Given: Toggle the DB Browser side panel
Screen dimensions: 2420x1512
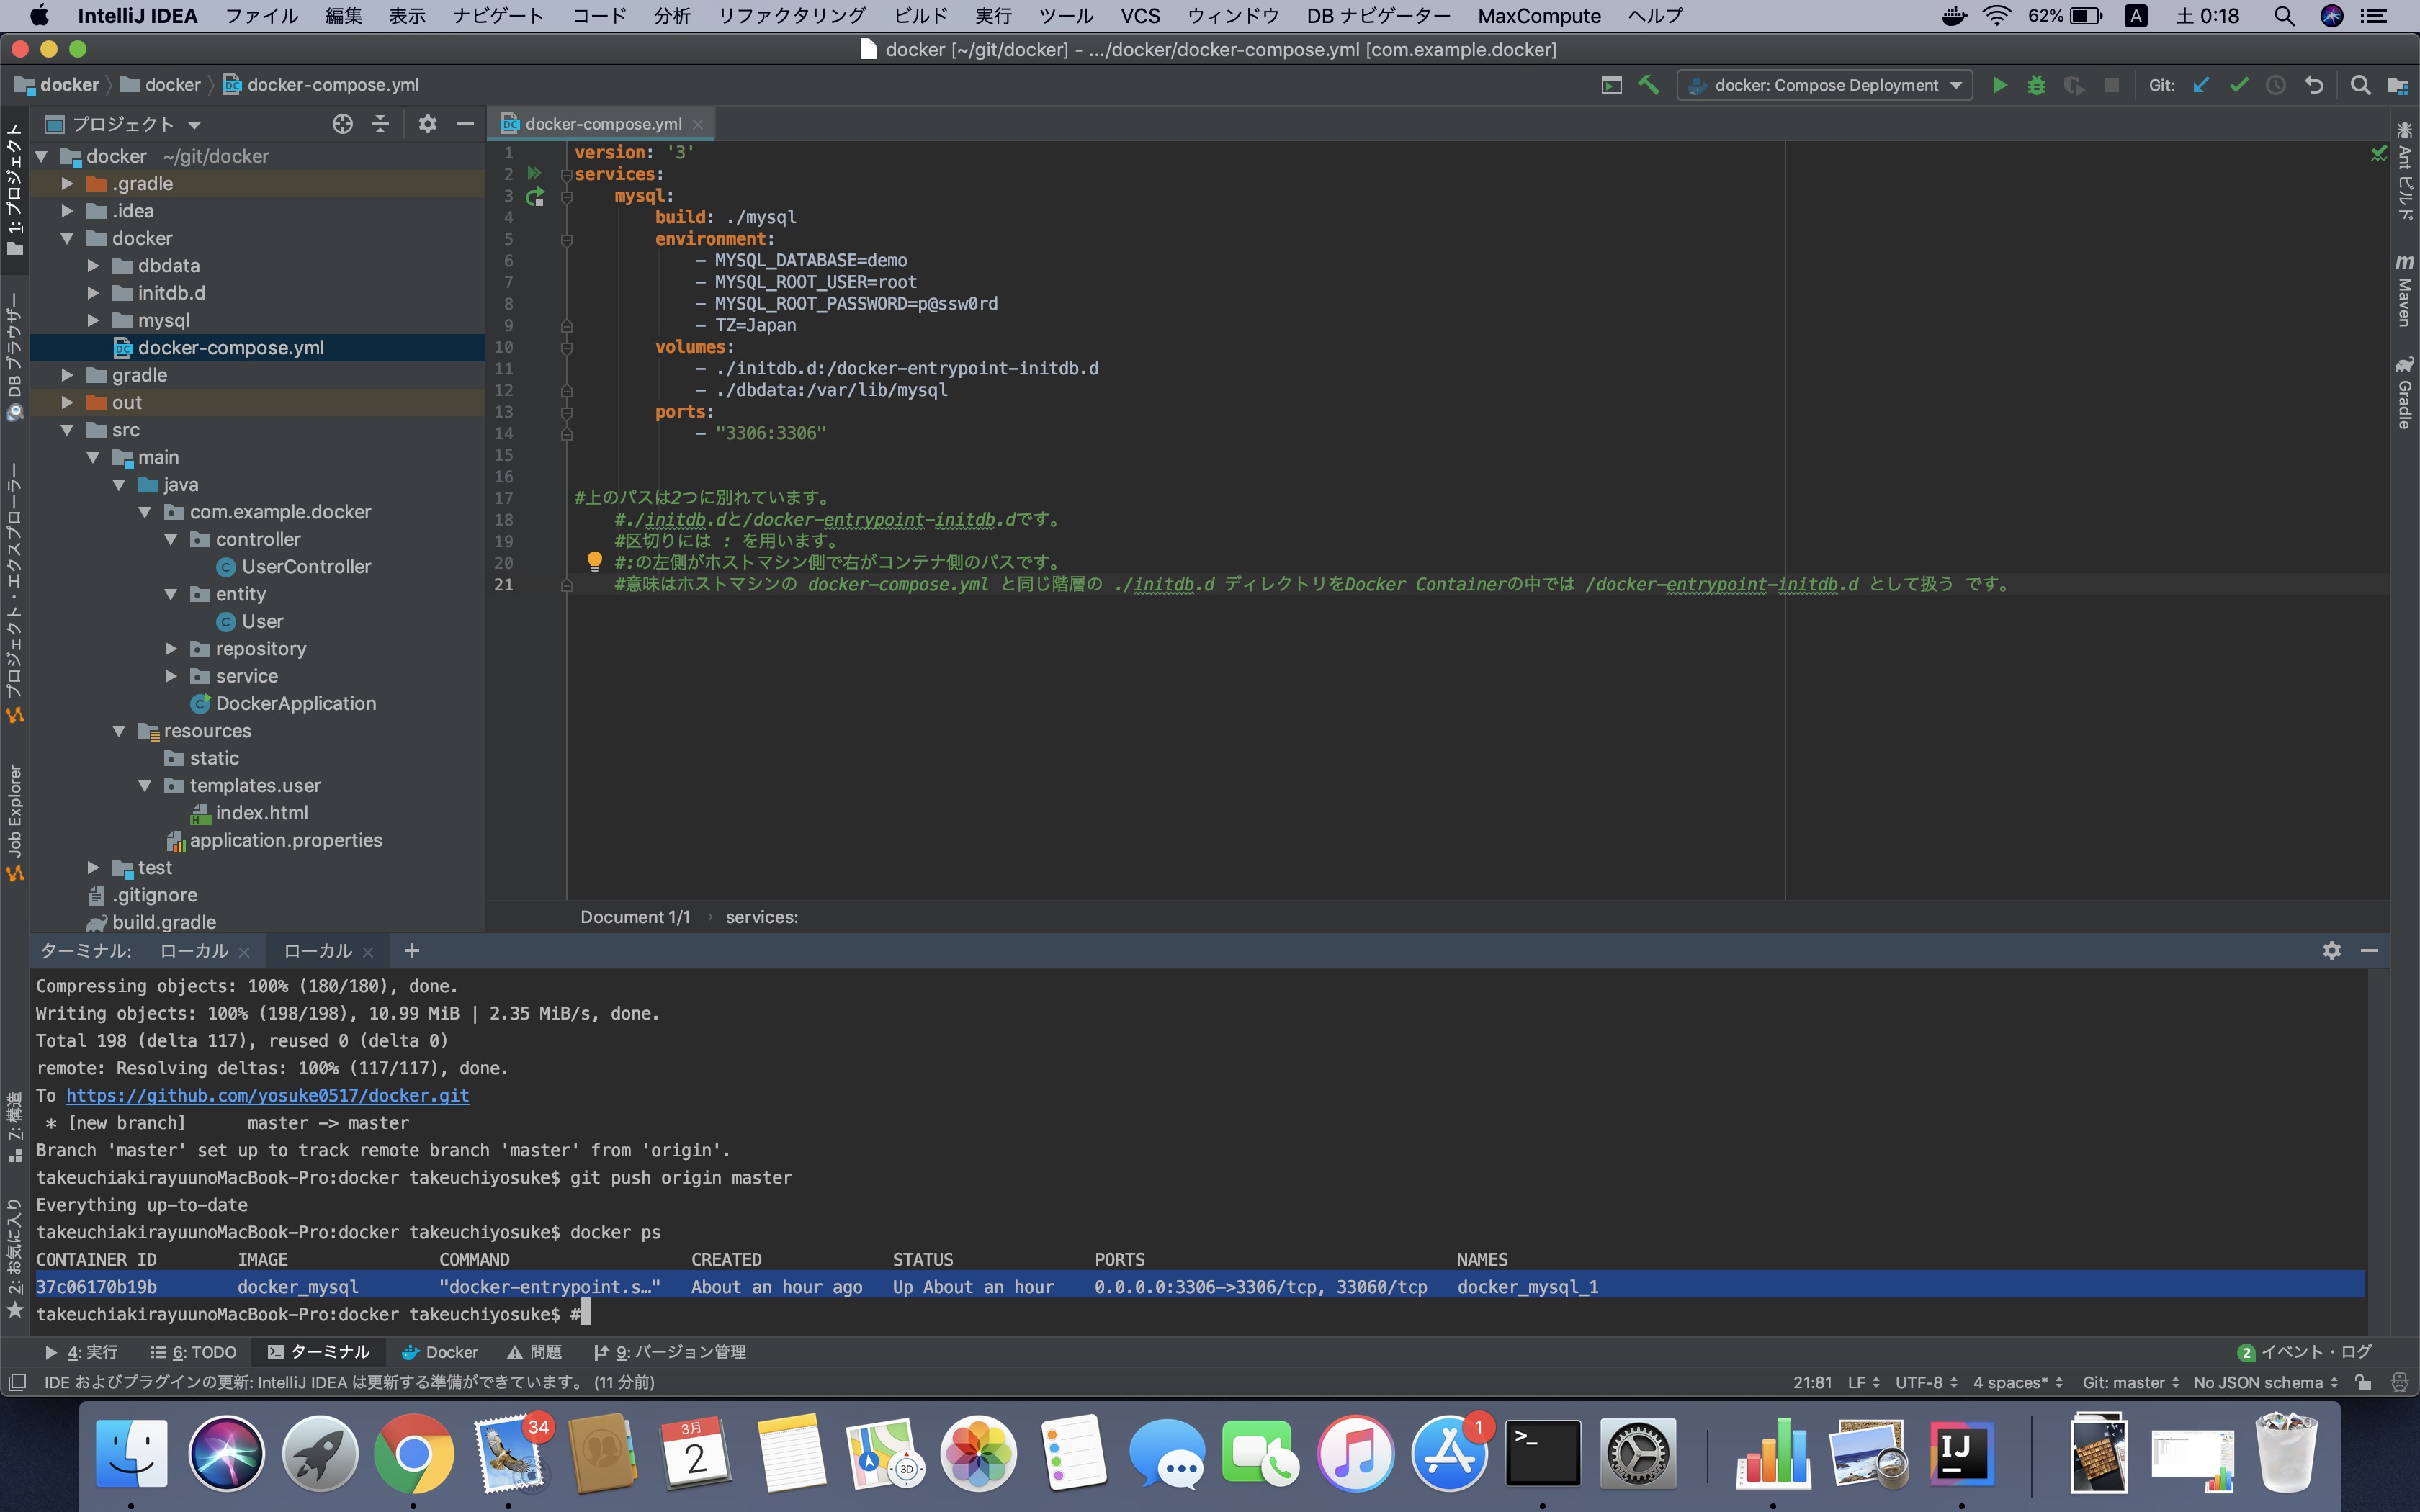Looking at the screenshot, I should tap(15, 357).
